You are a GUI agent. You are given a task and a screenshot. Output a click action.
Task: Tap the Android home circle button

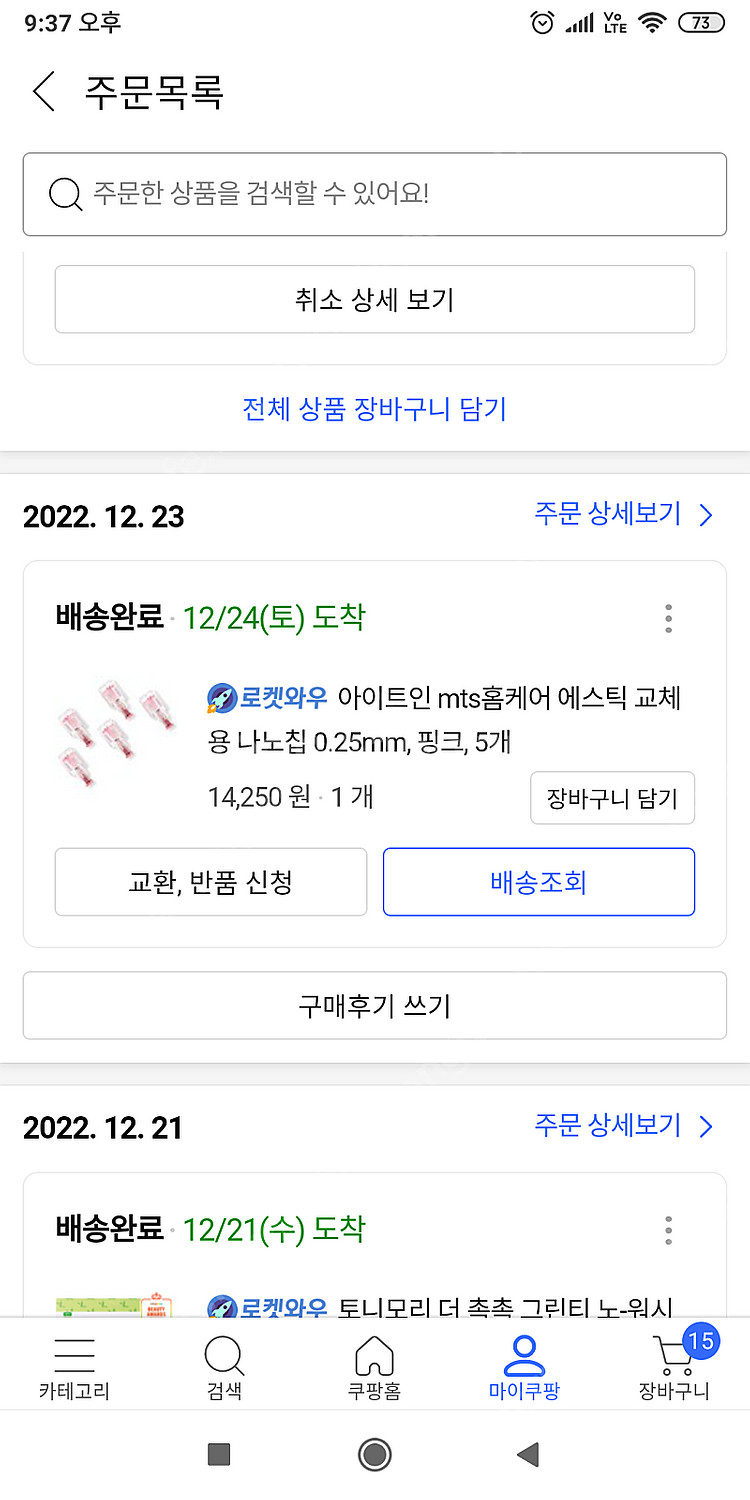375,1454
